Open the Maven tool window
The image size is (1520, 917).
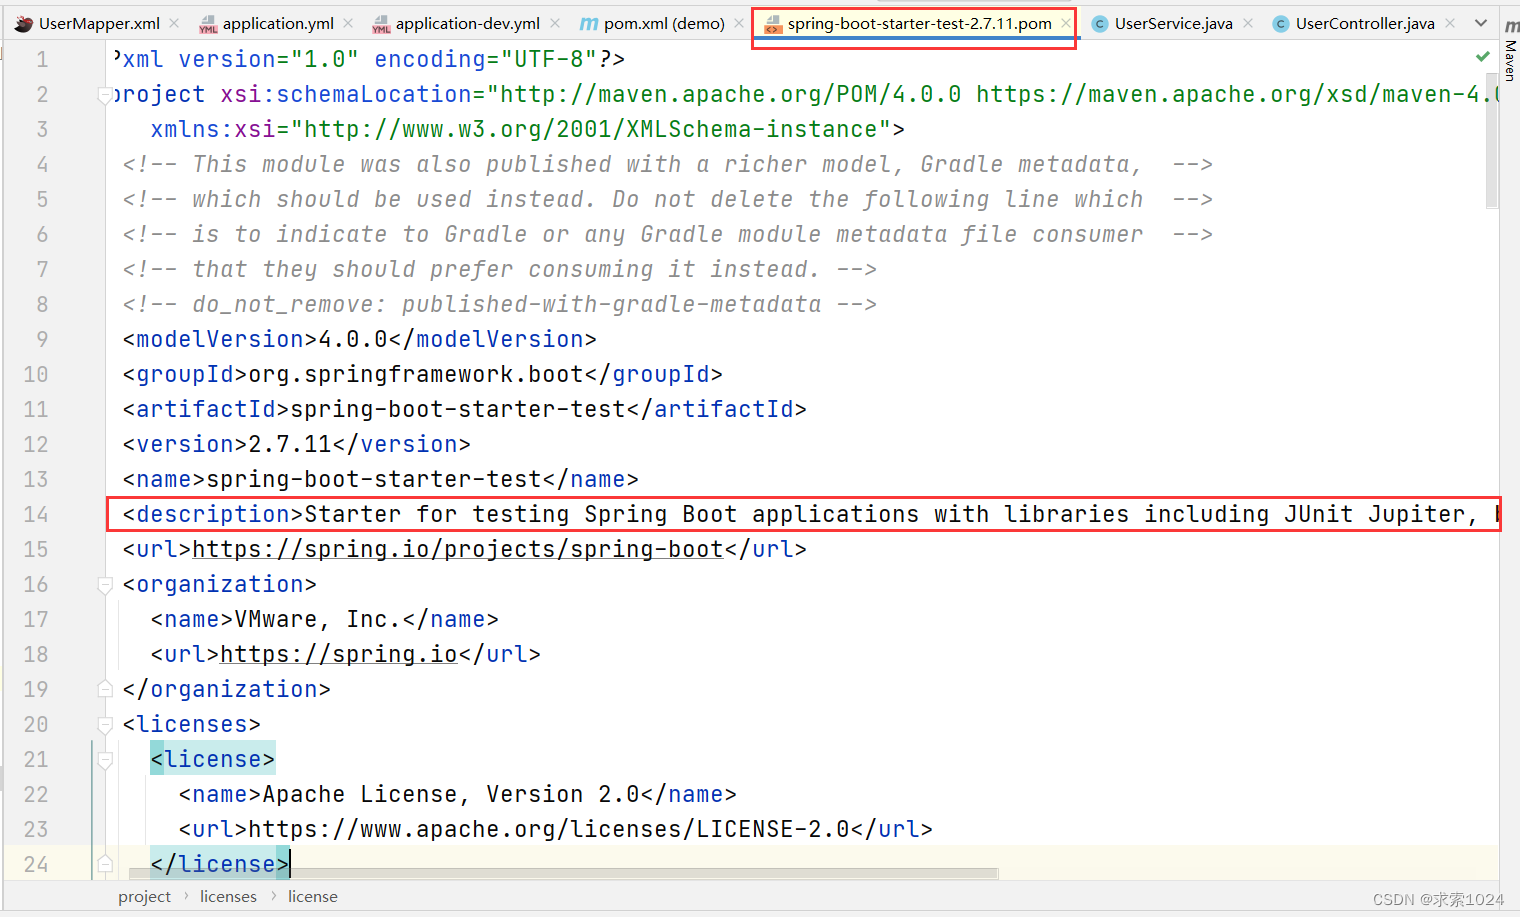pyautogui.click(x=1510, y=51)
